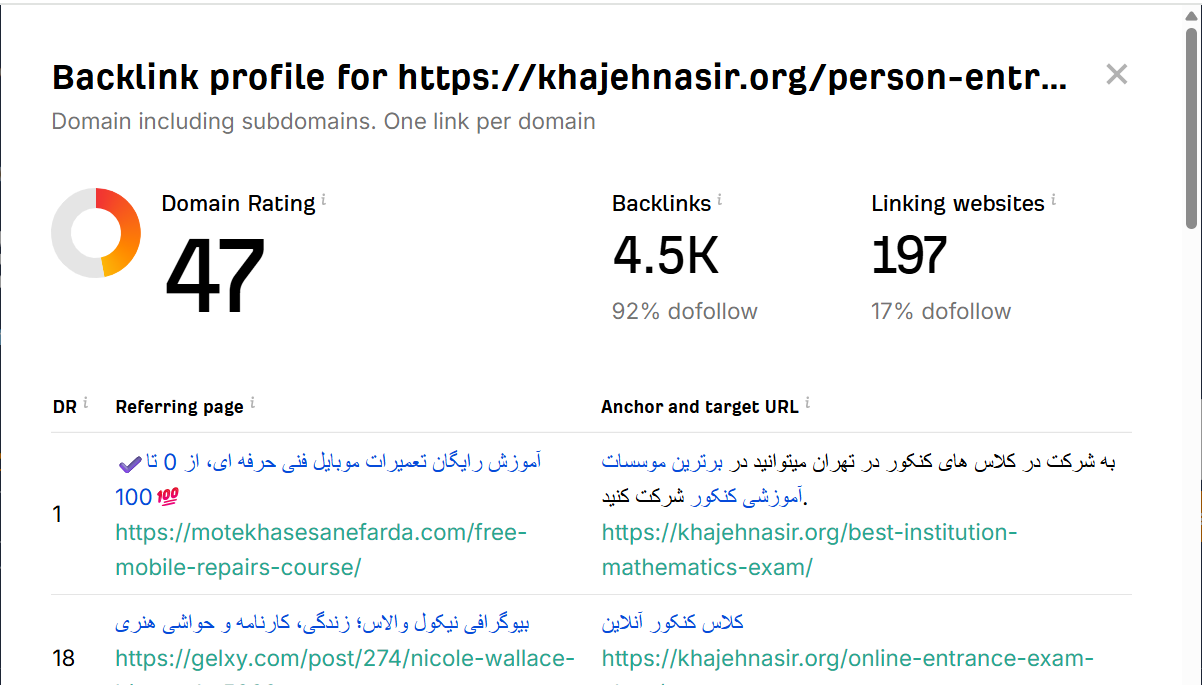Click the Persian anchor text above the online-entrance-exam URL

tap(672, 623)
